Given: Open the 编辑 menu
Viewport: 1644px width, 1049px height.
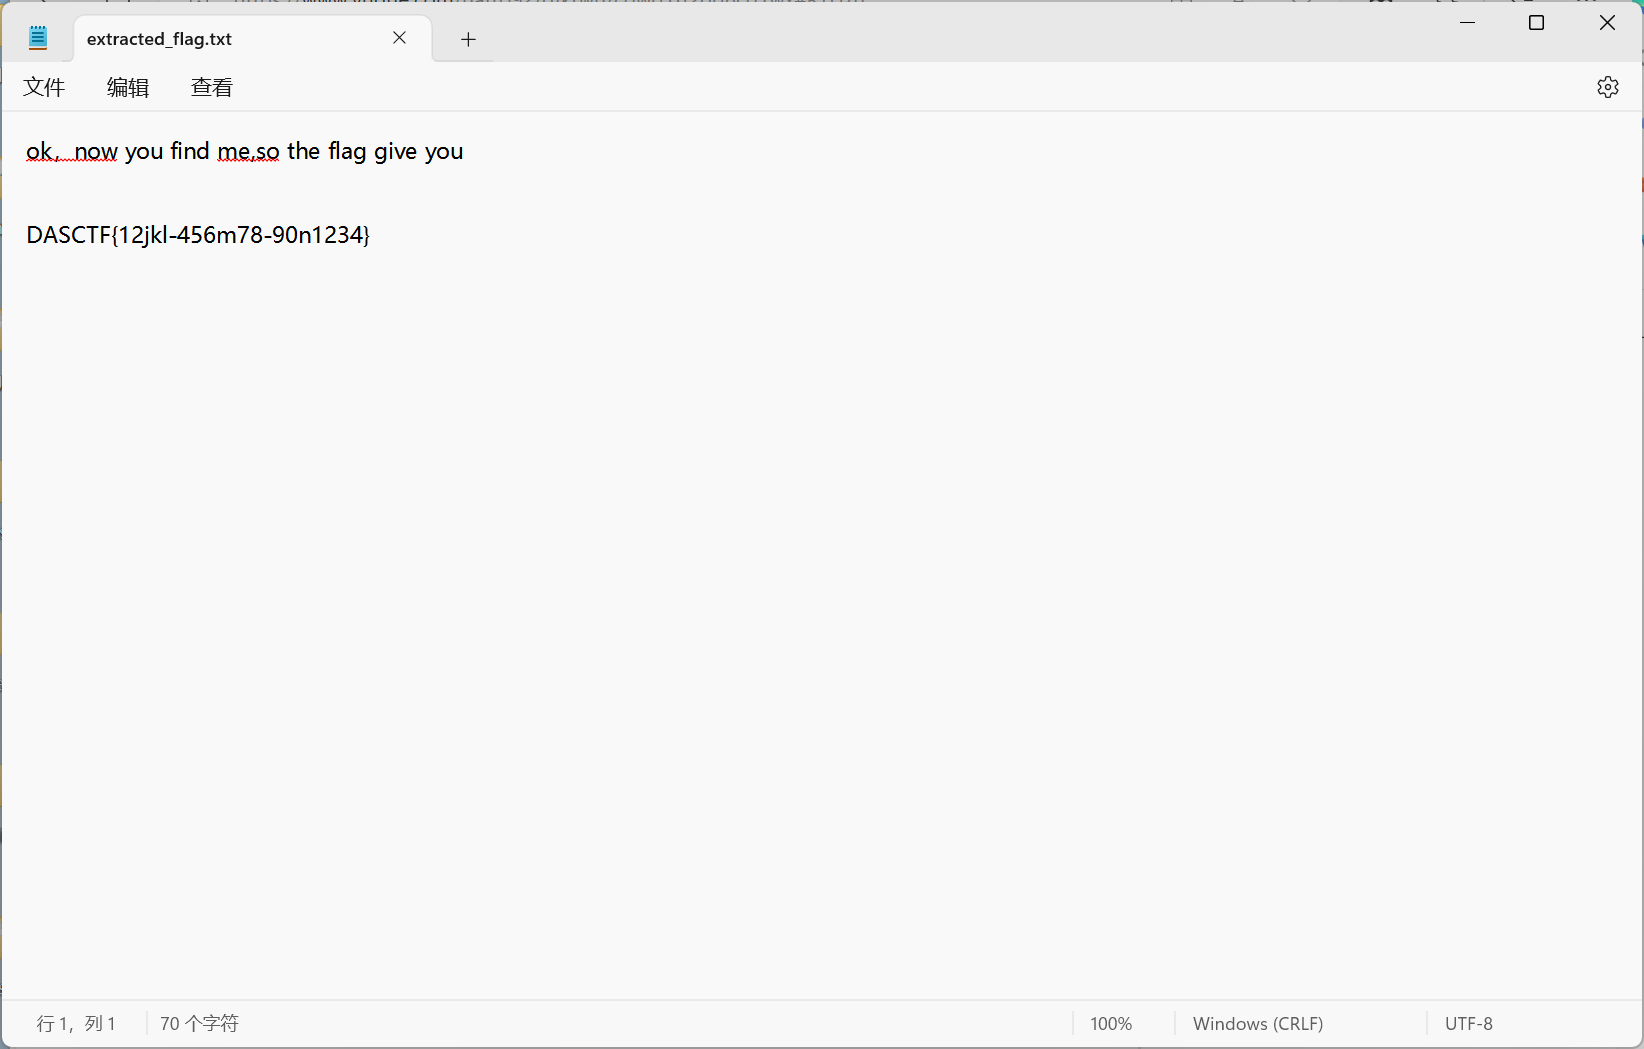Looking at the screenshot, I should [x=128, y=88].
